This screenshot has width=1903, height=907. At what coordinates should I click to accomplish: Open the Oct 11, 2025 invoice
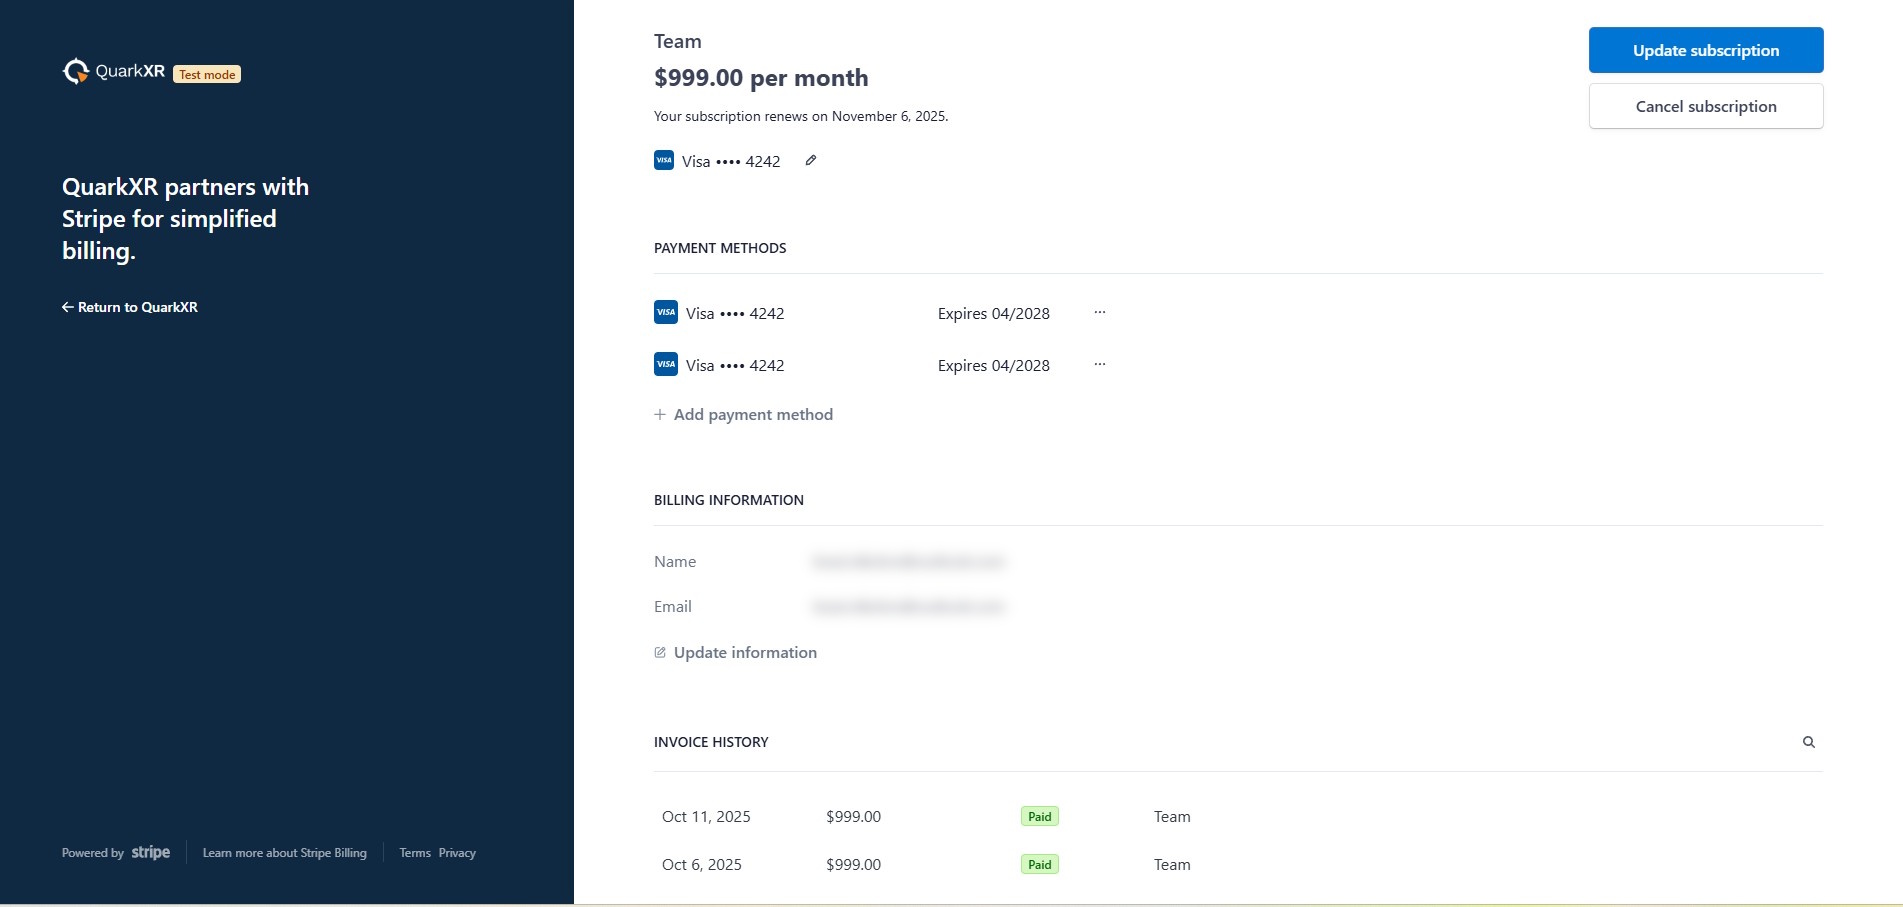1238,816
